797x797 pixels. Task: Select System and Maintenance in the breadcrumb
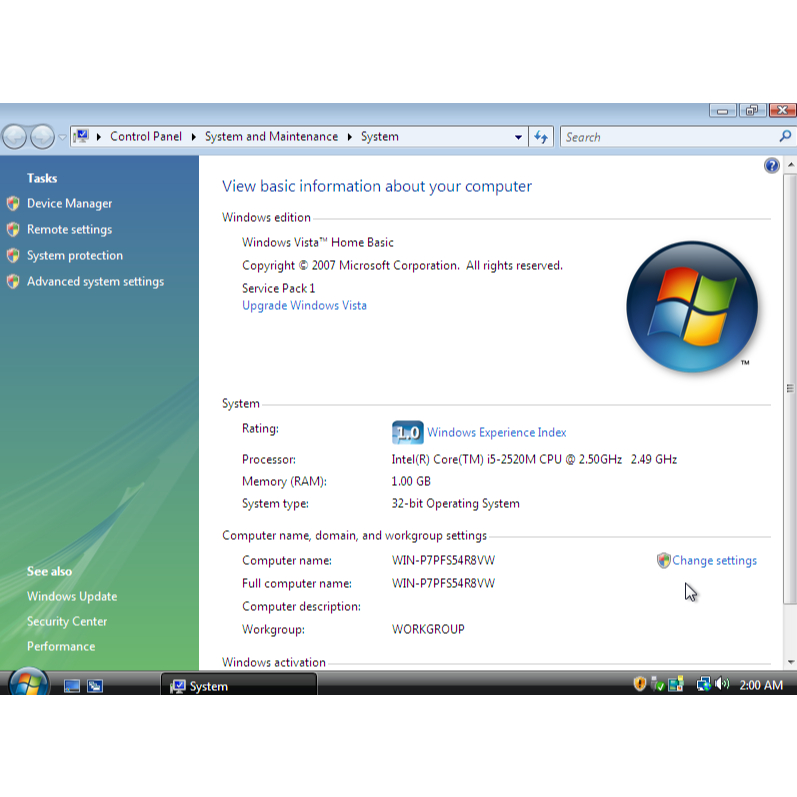click(x=271, y=136)
